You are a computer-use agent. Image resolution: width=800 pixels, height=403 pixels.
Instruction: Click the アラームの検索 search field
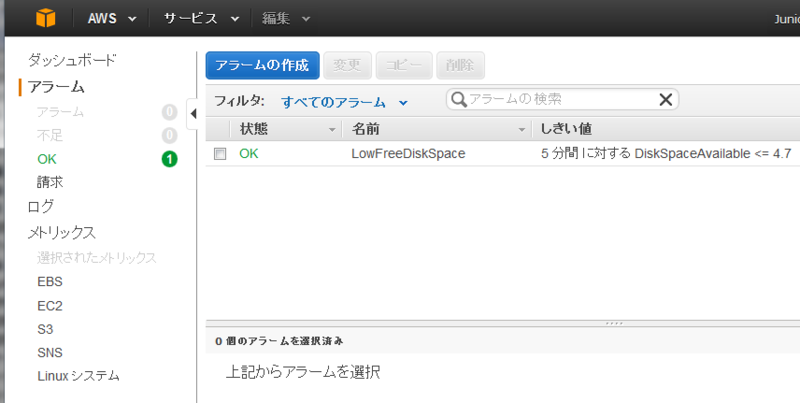(563, 99)
